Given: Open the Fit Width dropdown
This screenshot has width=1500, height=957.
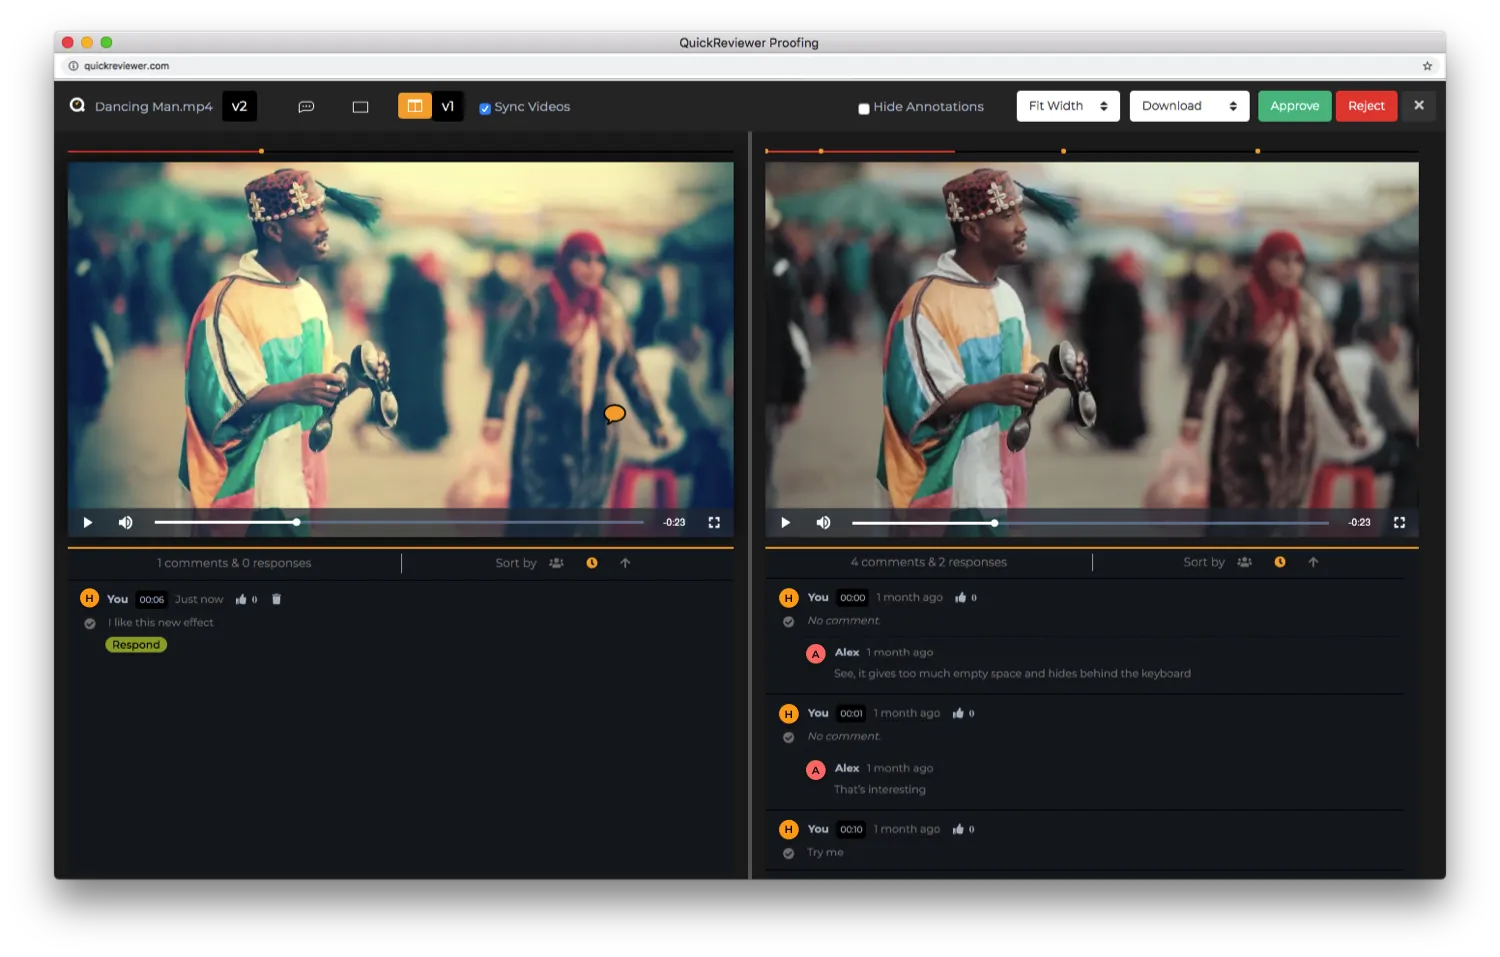Looking at the screenshot, I should pyautogui.click(x=1067, y=106).
